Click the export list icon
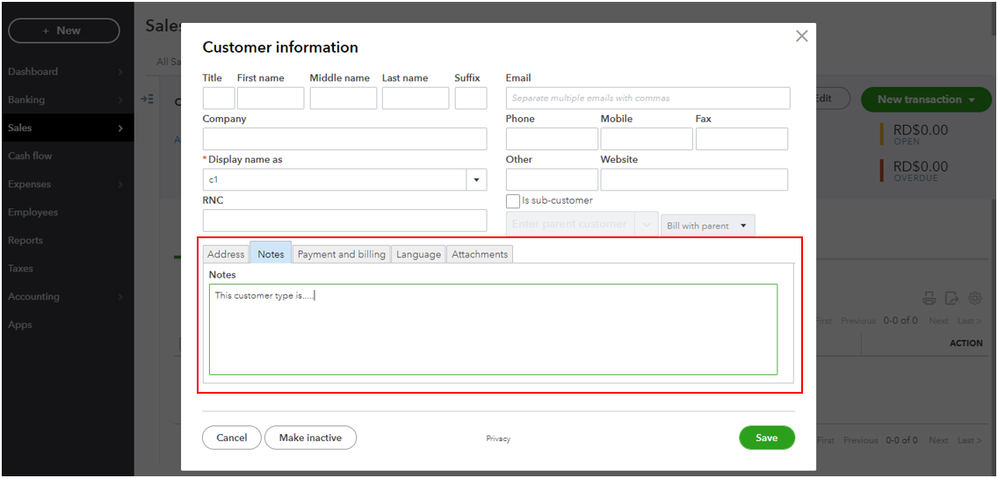 click(952, 298)
